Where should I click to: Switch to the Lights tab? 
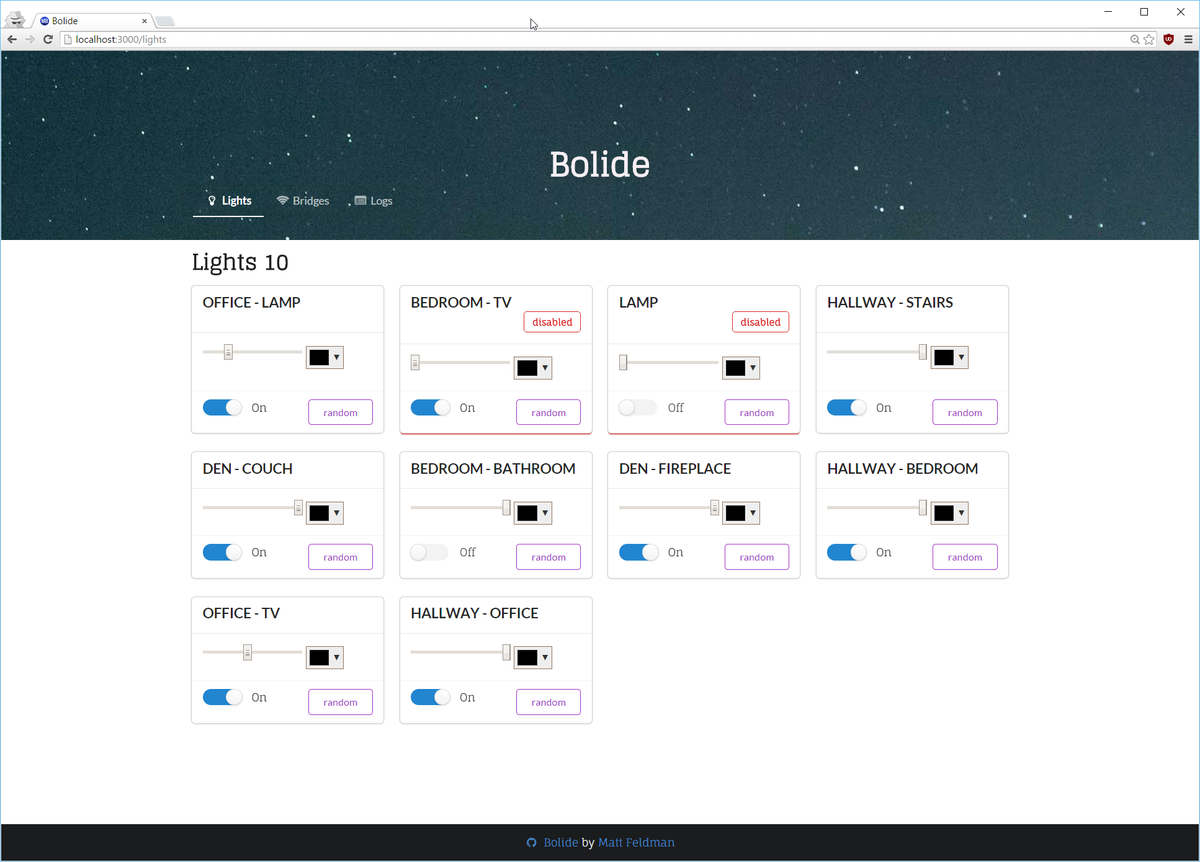[x=229, y=201]
